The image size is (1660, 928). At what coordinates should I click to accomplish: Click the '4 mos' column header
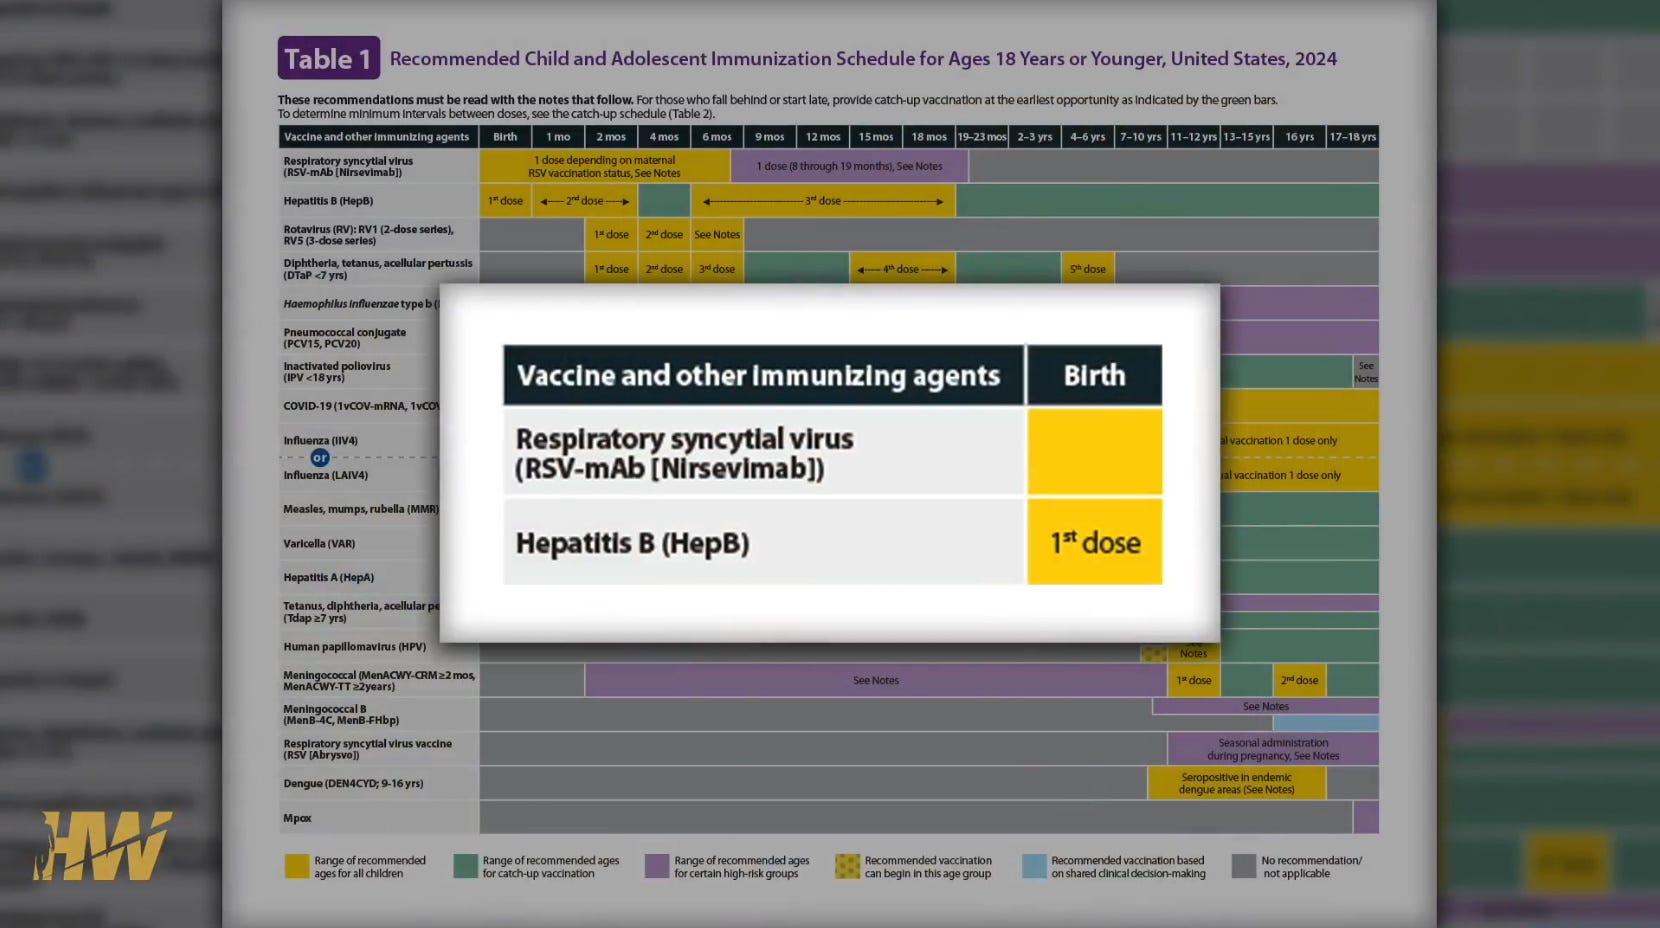664,137
